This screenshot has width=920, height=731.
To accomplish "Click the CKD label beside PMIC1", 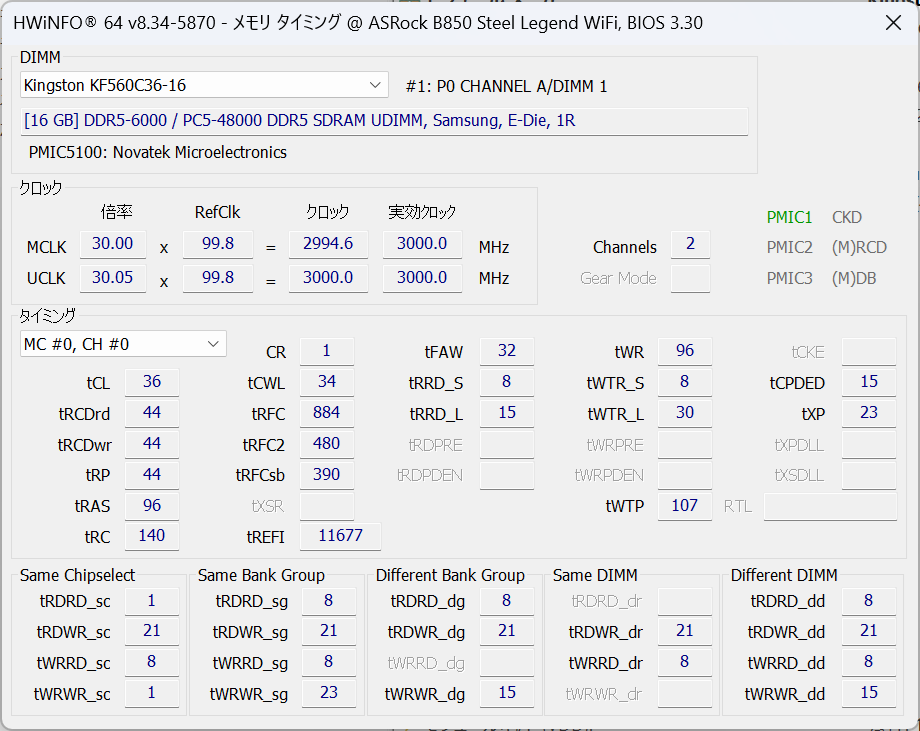I will [846, 217].
